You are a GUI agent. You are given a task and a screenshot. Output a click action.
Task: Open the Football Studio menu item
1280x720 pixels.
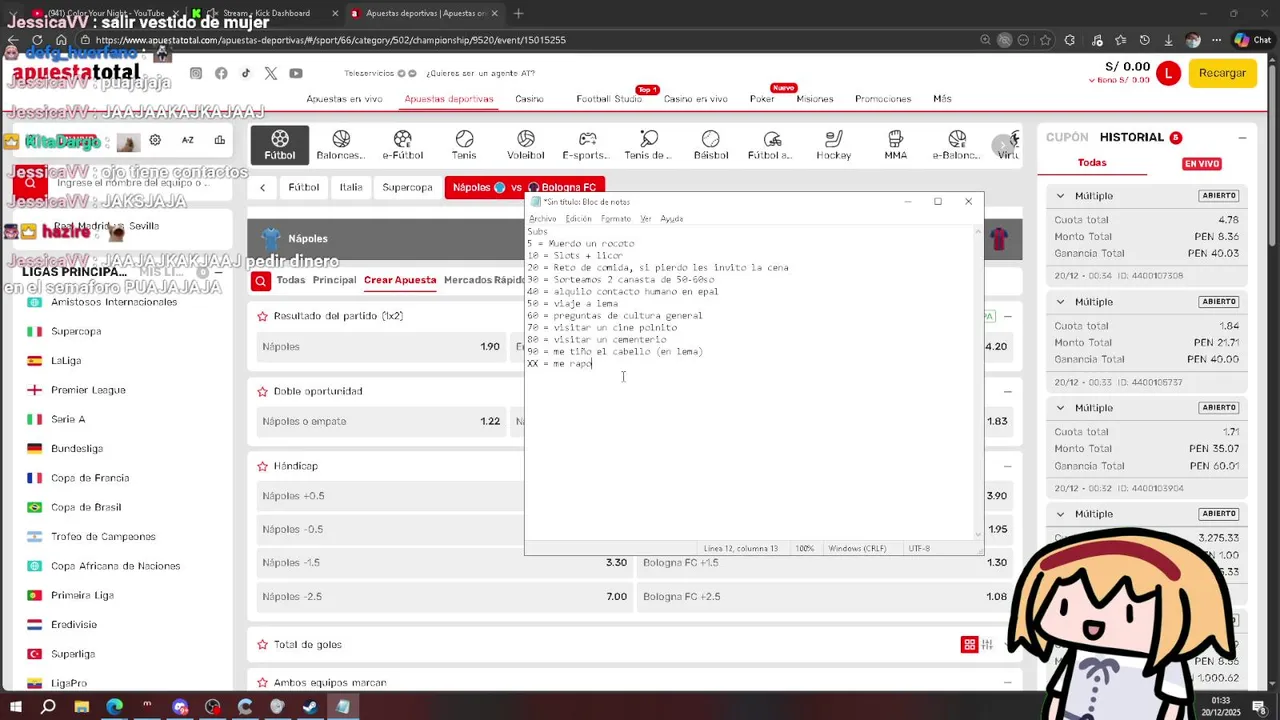(x=609, y=99)
